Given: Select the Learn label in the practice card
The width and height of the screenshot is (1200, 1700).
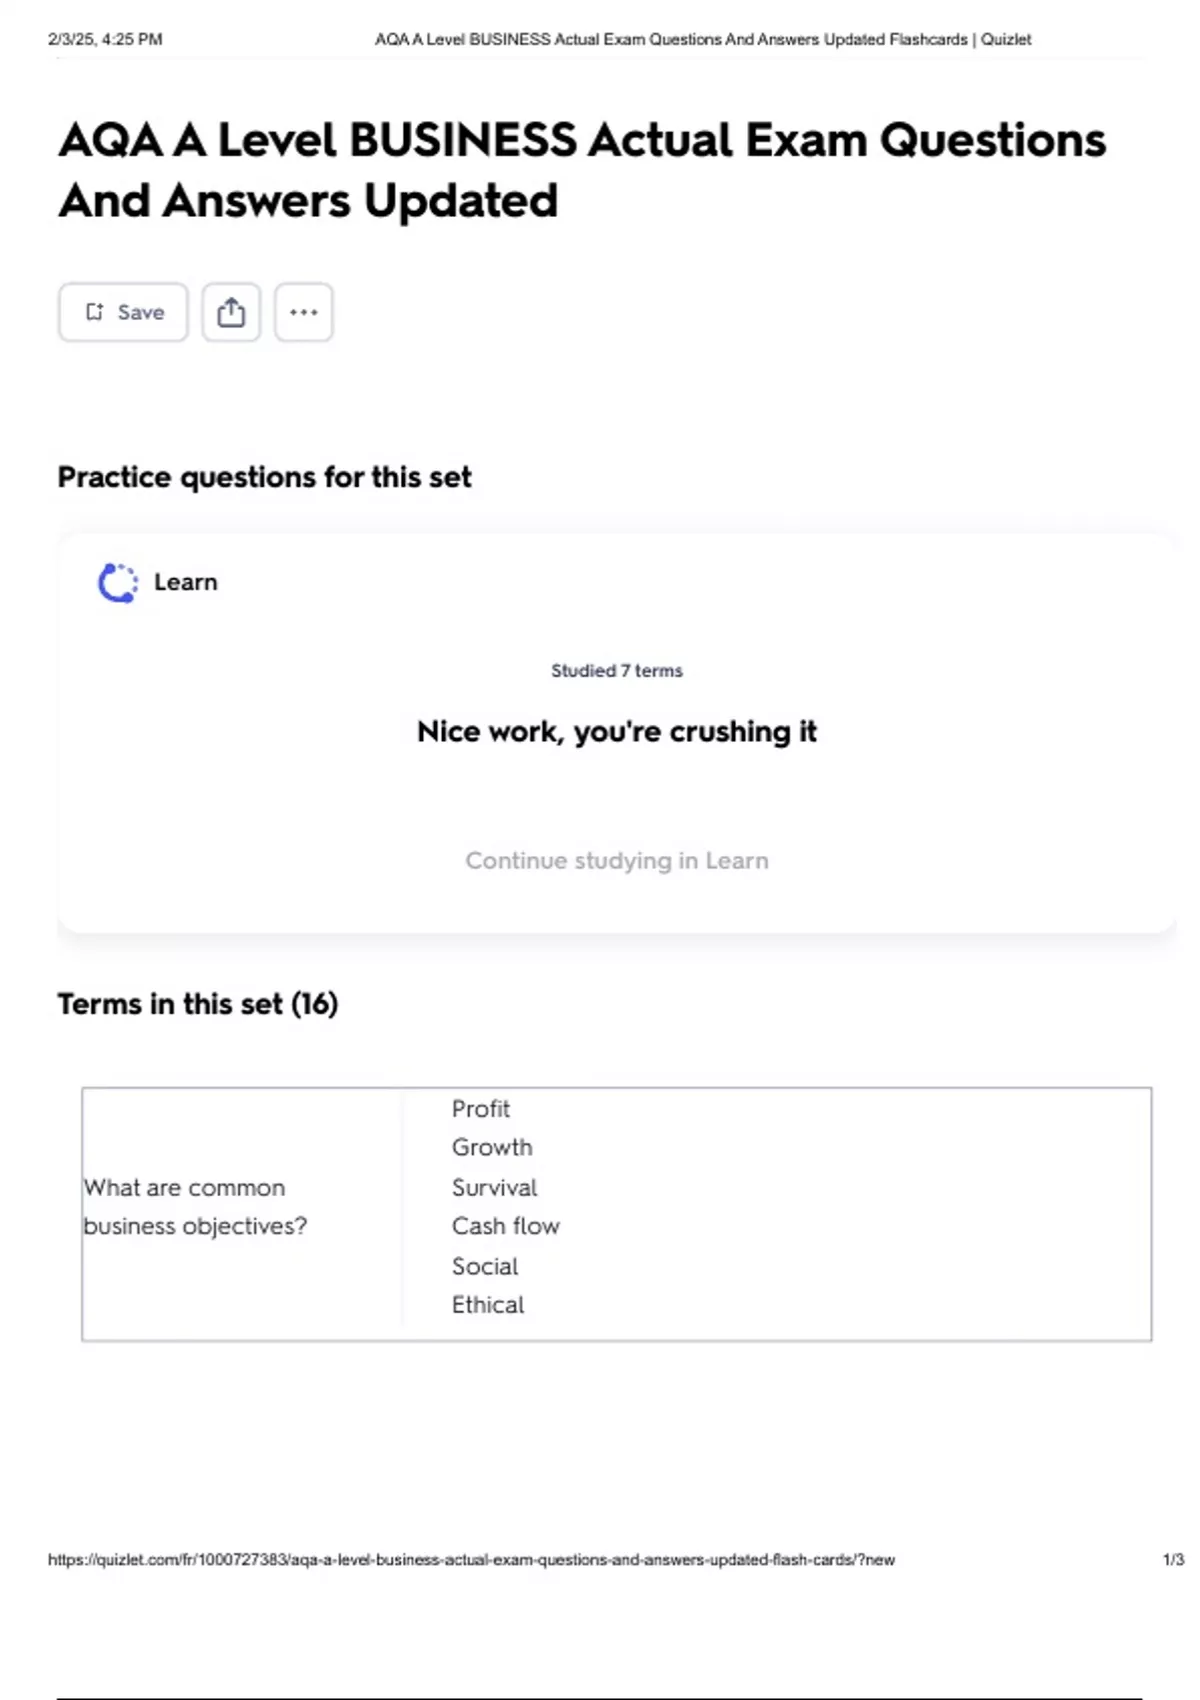Looking at the screenshot, I should point(186,582).
